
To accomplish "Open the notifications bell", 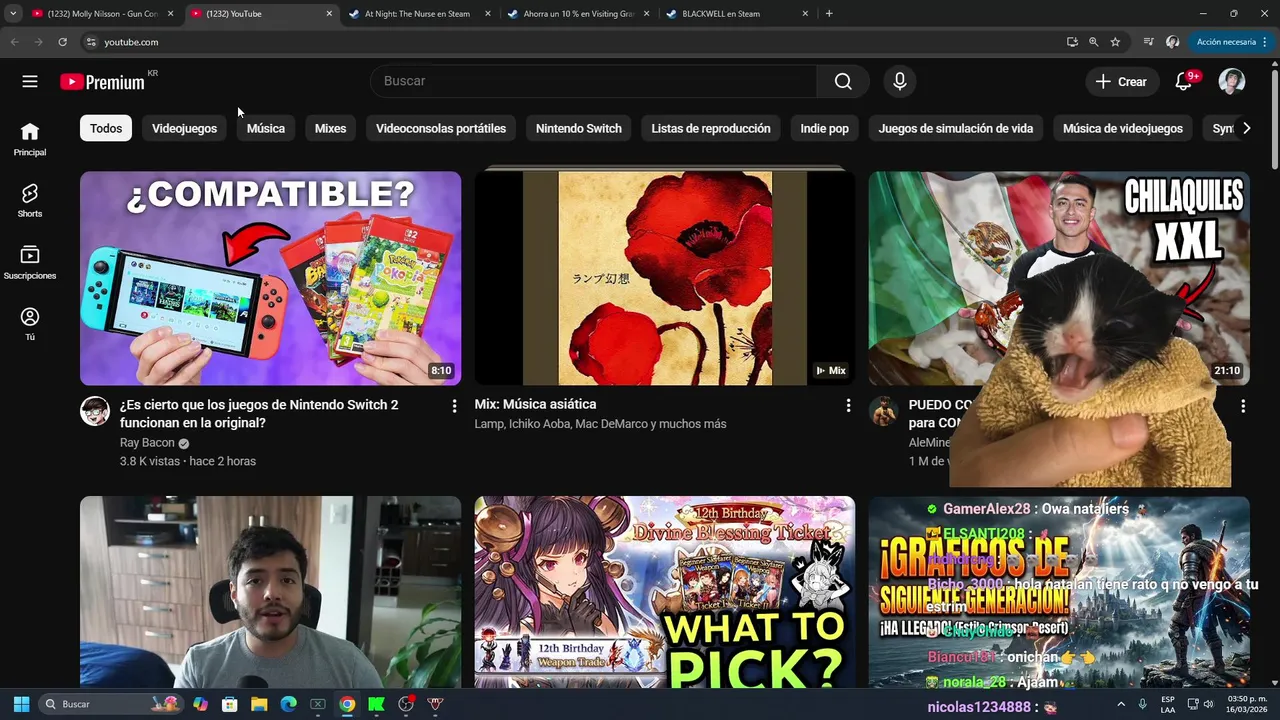I will tap(1183, 81).
